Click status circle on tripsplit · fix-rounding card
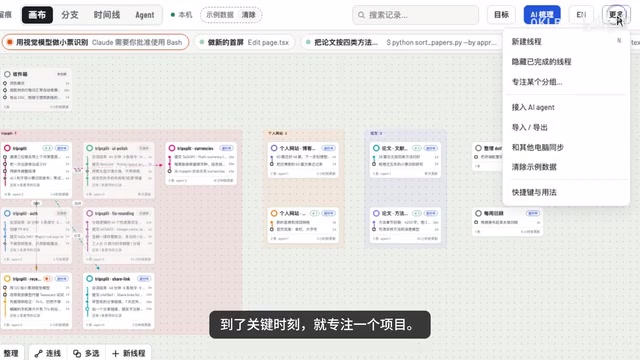640x360 pixels. point(89,213)
